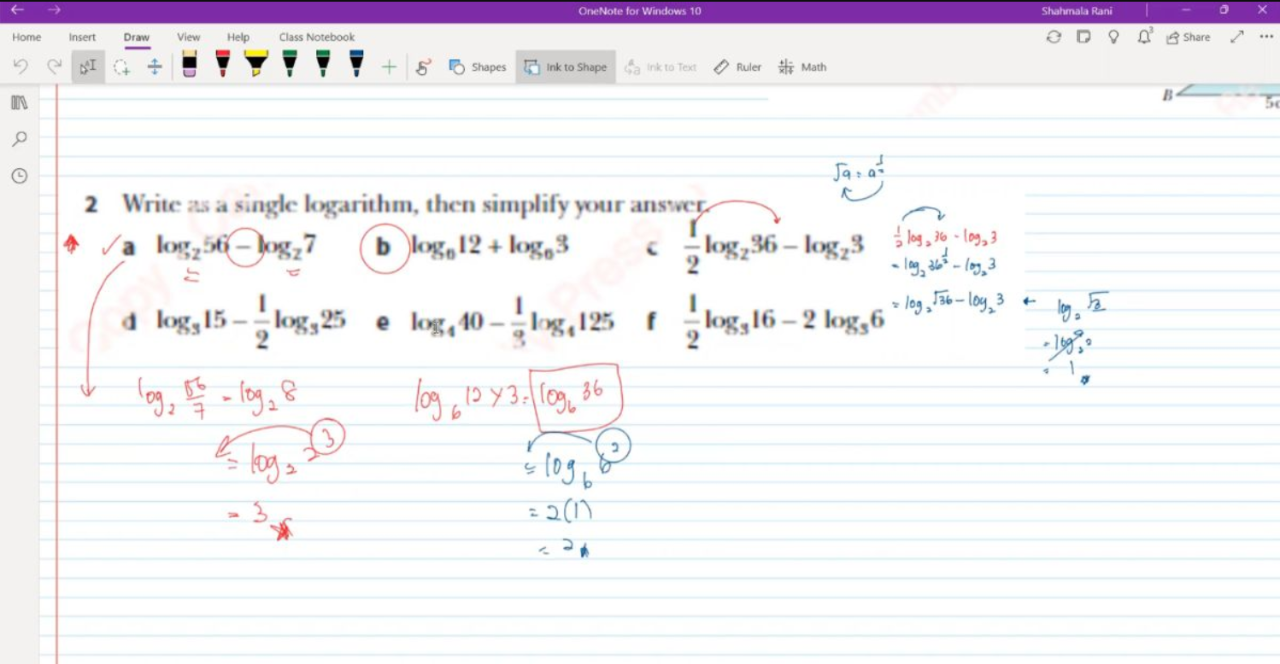Open recent notes clock icon

19,176
